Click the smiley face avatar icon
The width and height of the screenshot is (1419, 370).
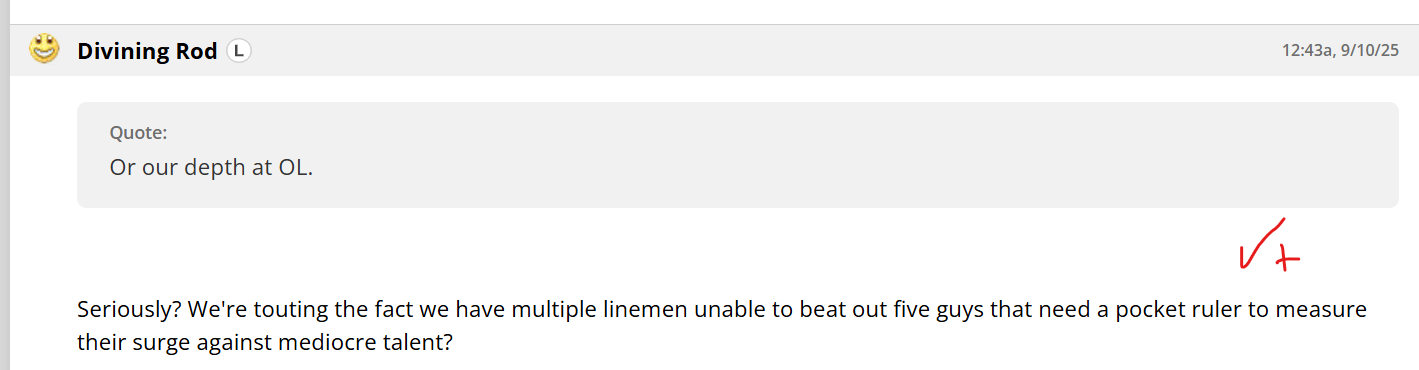click(x=44, y=49)
